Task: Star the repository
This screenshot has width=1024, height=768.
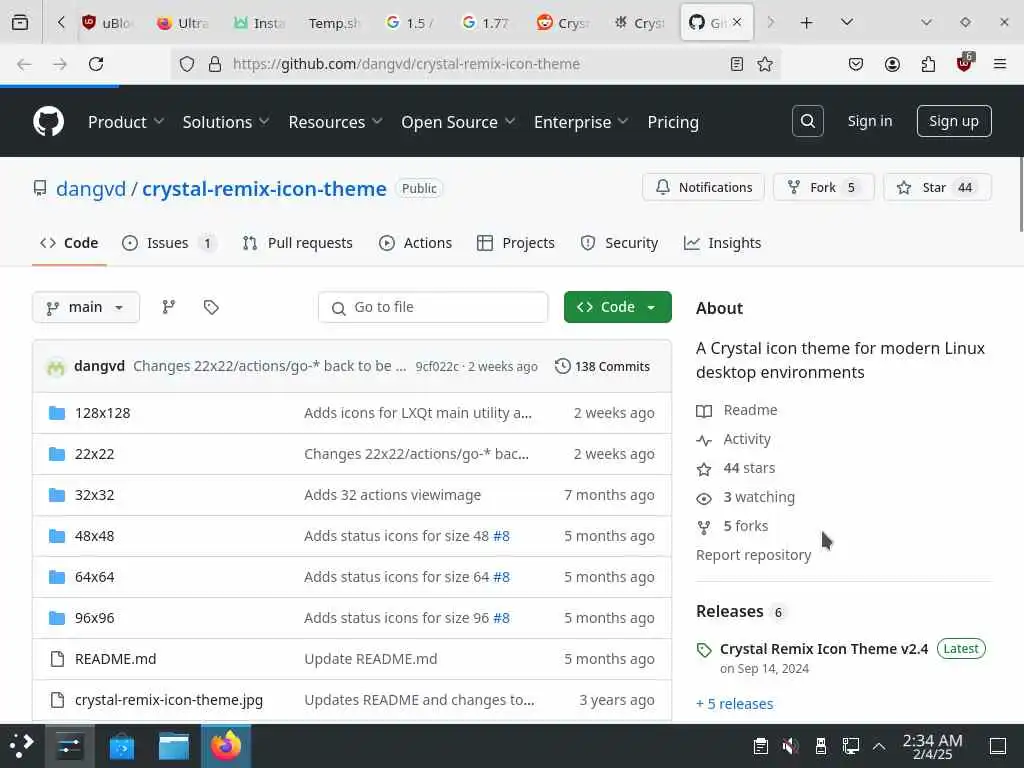Action: click(937, 187)
